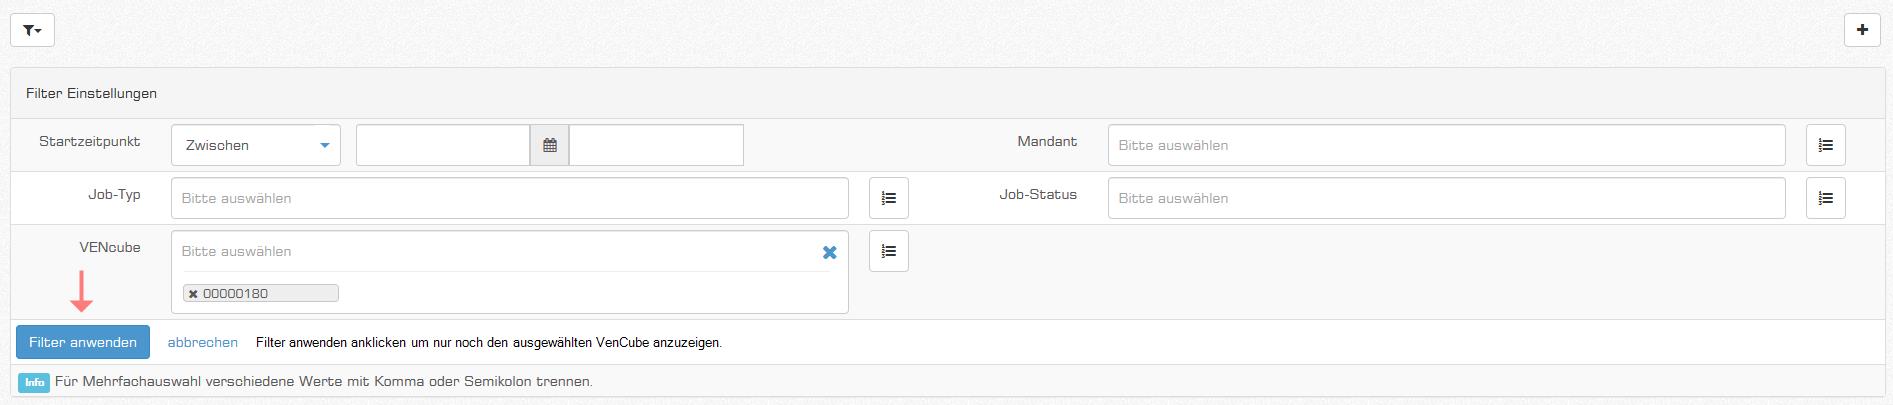
Task: Expand the Zwischen date range dropdown
Action: point(256,145)
